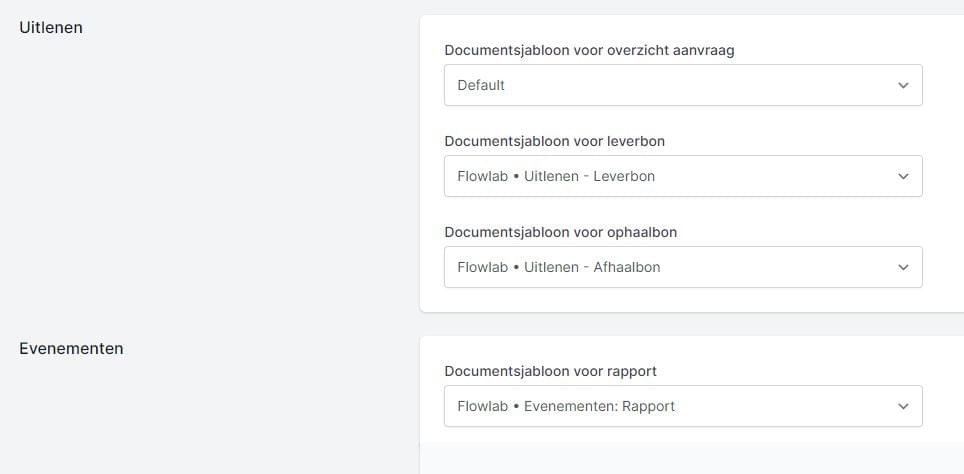Click the chevron arrow of the leverbon template dropdown
This screenshot has height=474, width=964.
tap(903, 176)
